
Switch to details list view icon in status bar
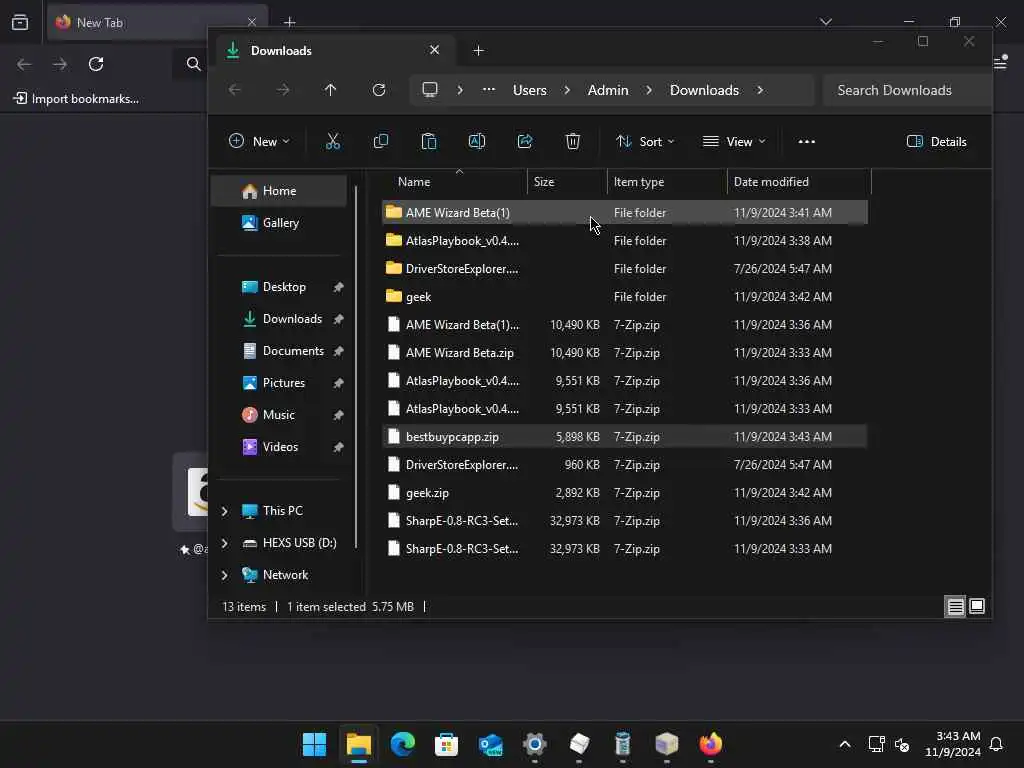pos(955,607)
